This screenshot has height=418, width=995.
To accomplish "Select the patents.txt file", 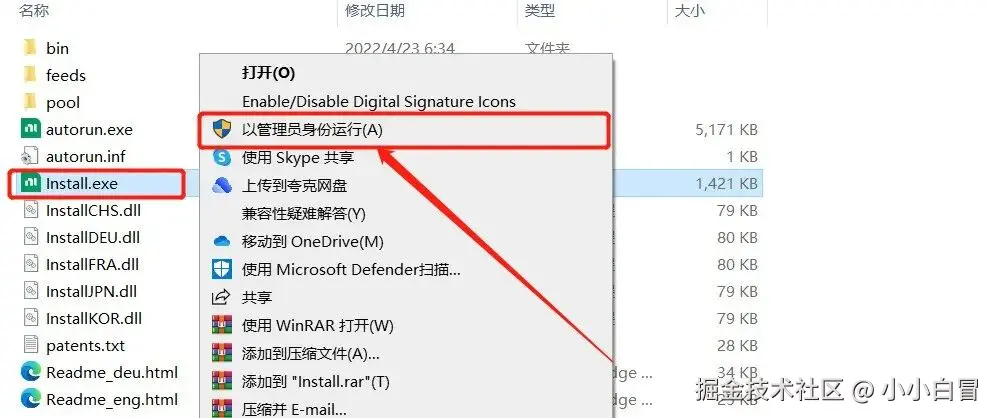I will coord(74,346).
